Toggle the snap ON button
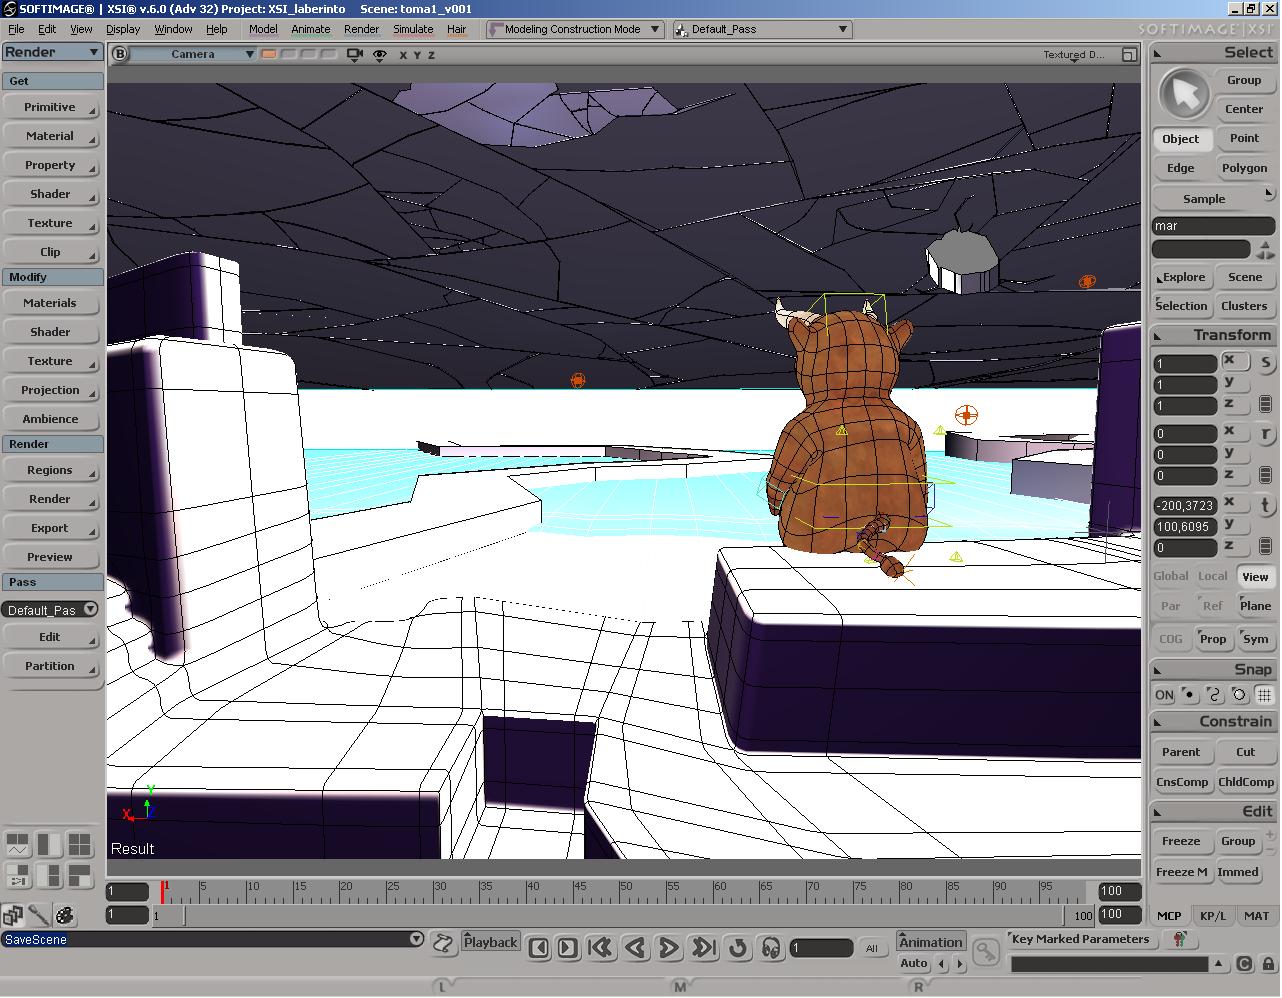1282x998 pixels. [1164, 694]
